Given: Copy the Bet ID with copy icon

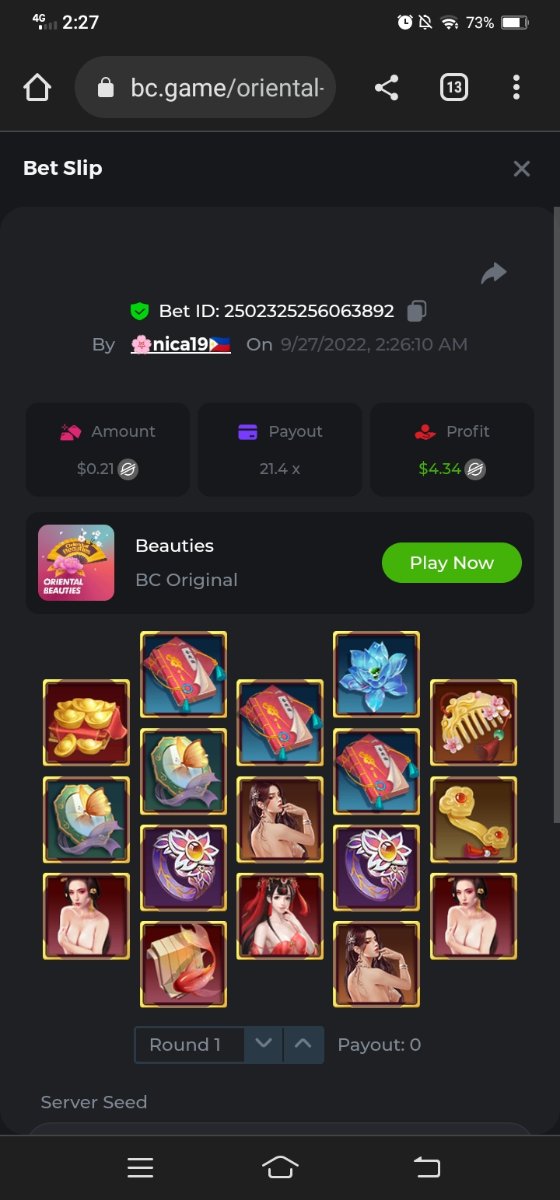Looking at the screenshot, I should (417, 311).
